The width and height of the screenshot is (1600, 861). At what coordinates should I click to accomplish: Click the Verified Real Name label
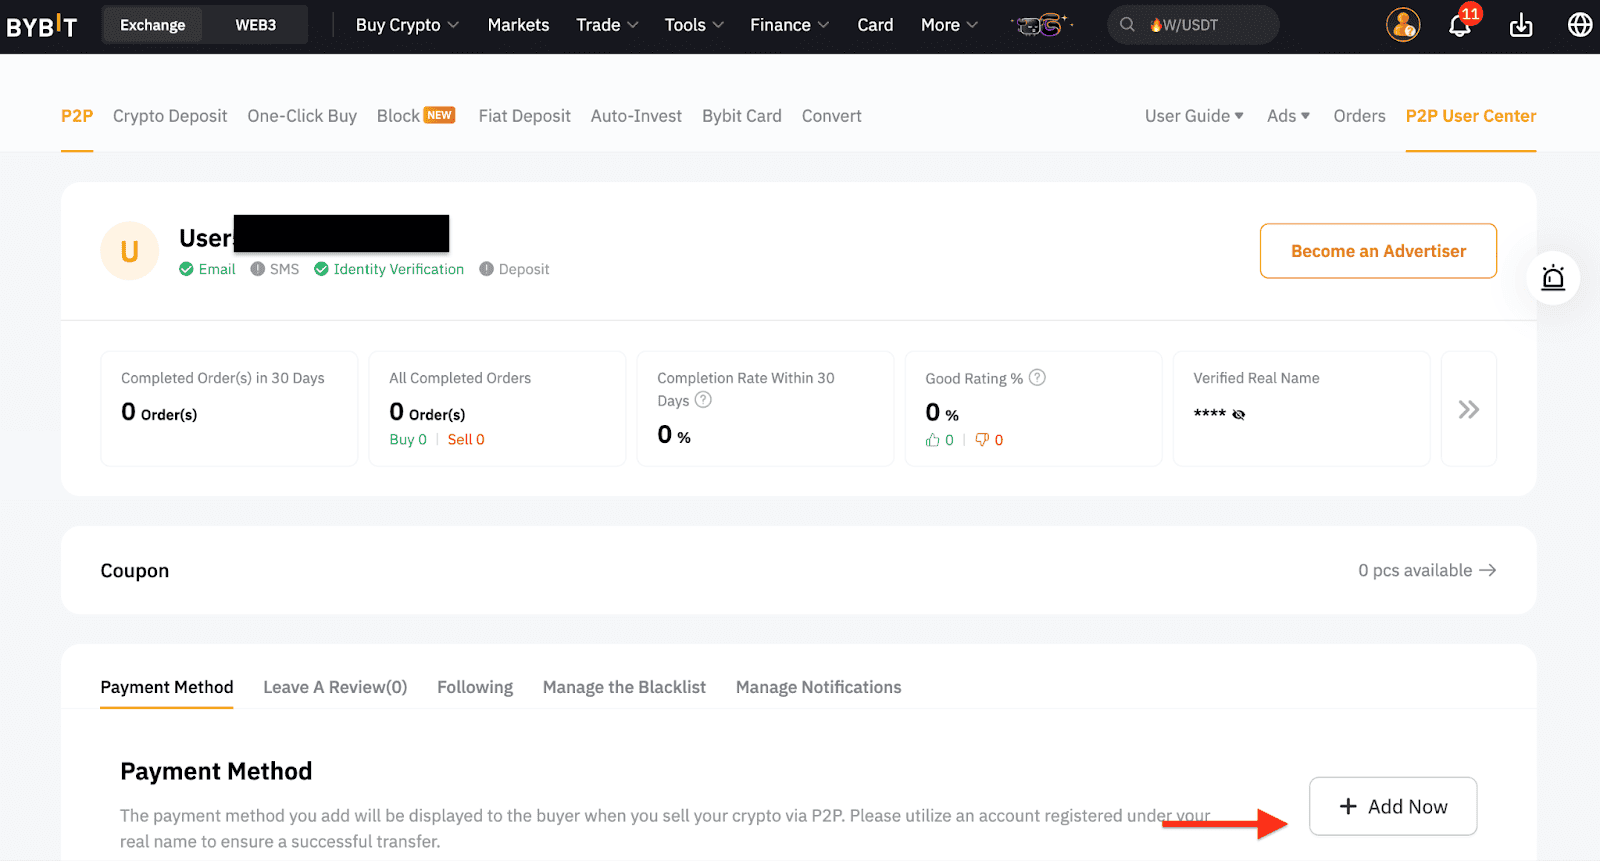1256,378
